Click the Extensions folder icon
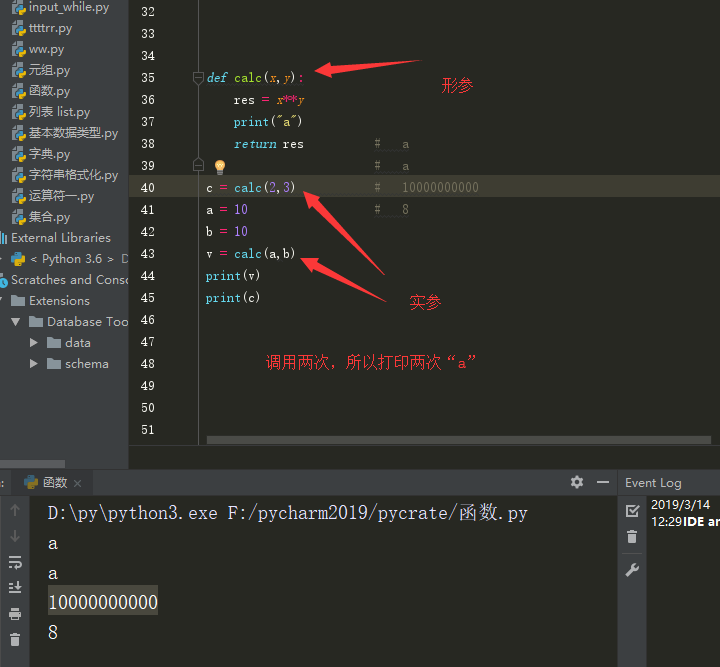 pyautogui.click(x=18, y=301)
